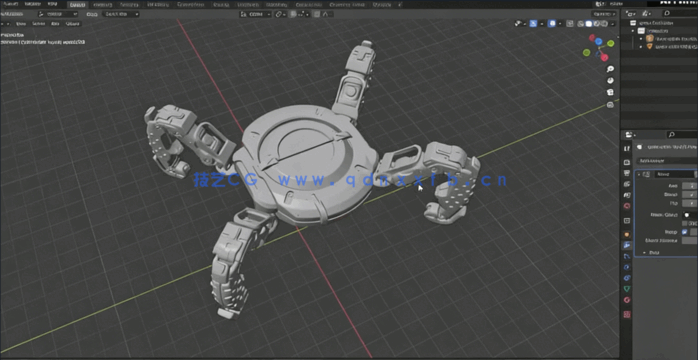Open the overlays options dropdown arrow

(559, 24)
